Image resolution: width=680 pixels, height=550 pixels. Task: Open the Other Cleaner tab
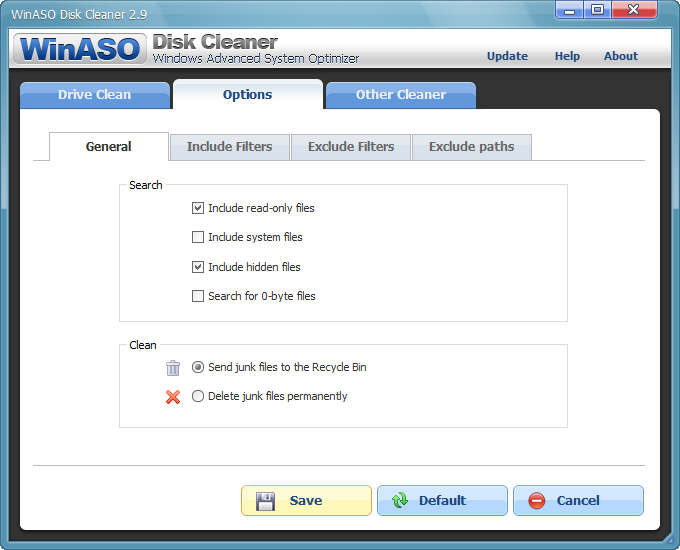[x=401, y=95]
